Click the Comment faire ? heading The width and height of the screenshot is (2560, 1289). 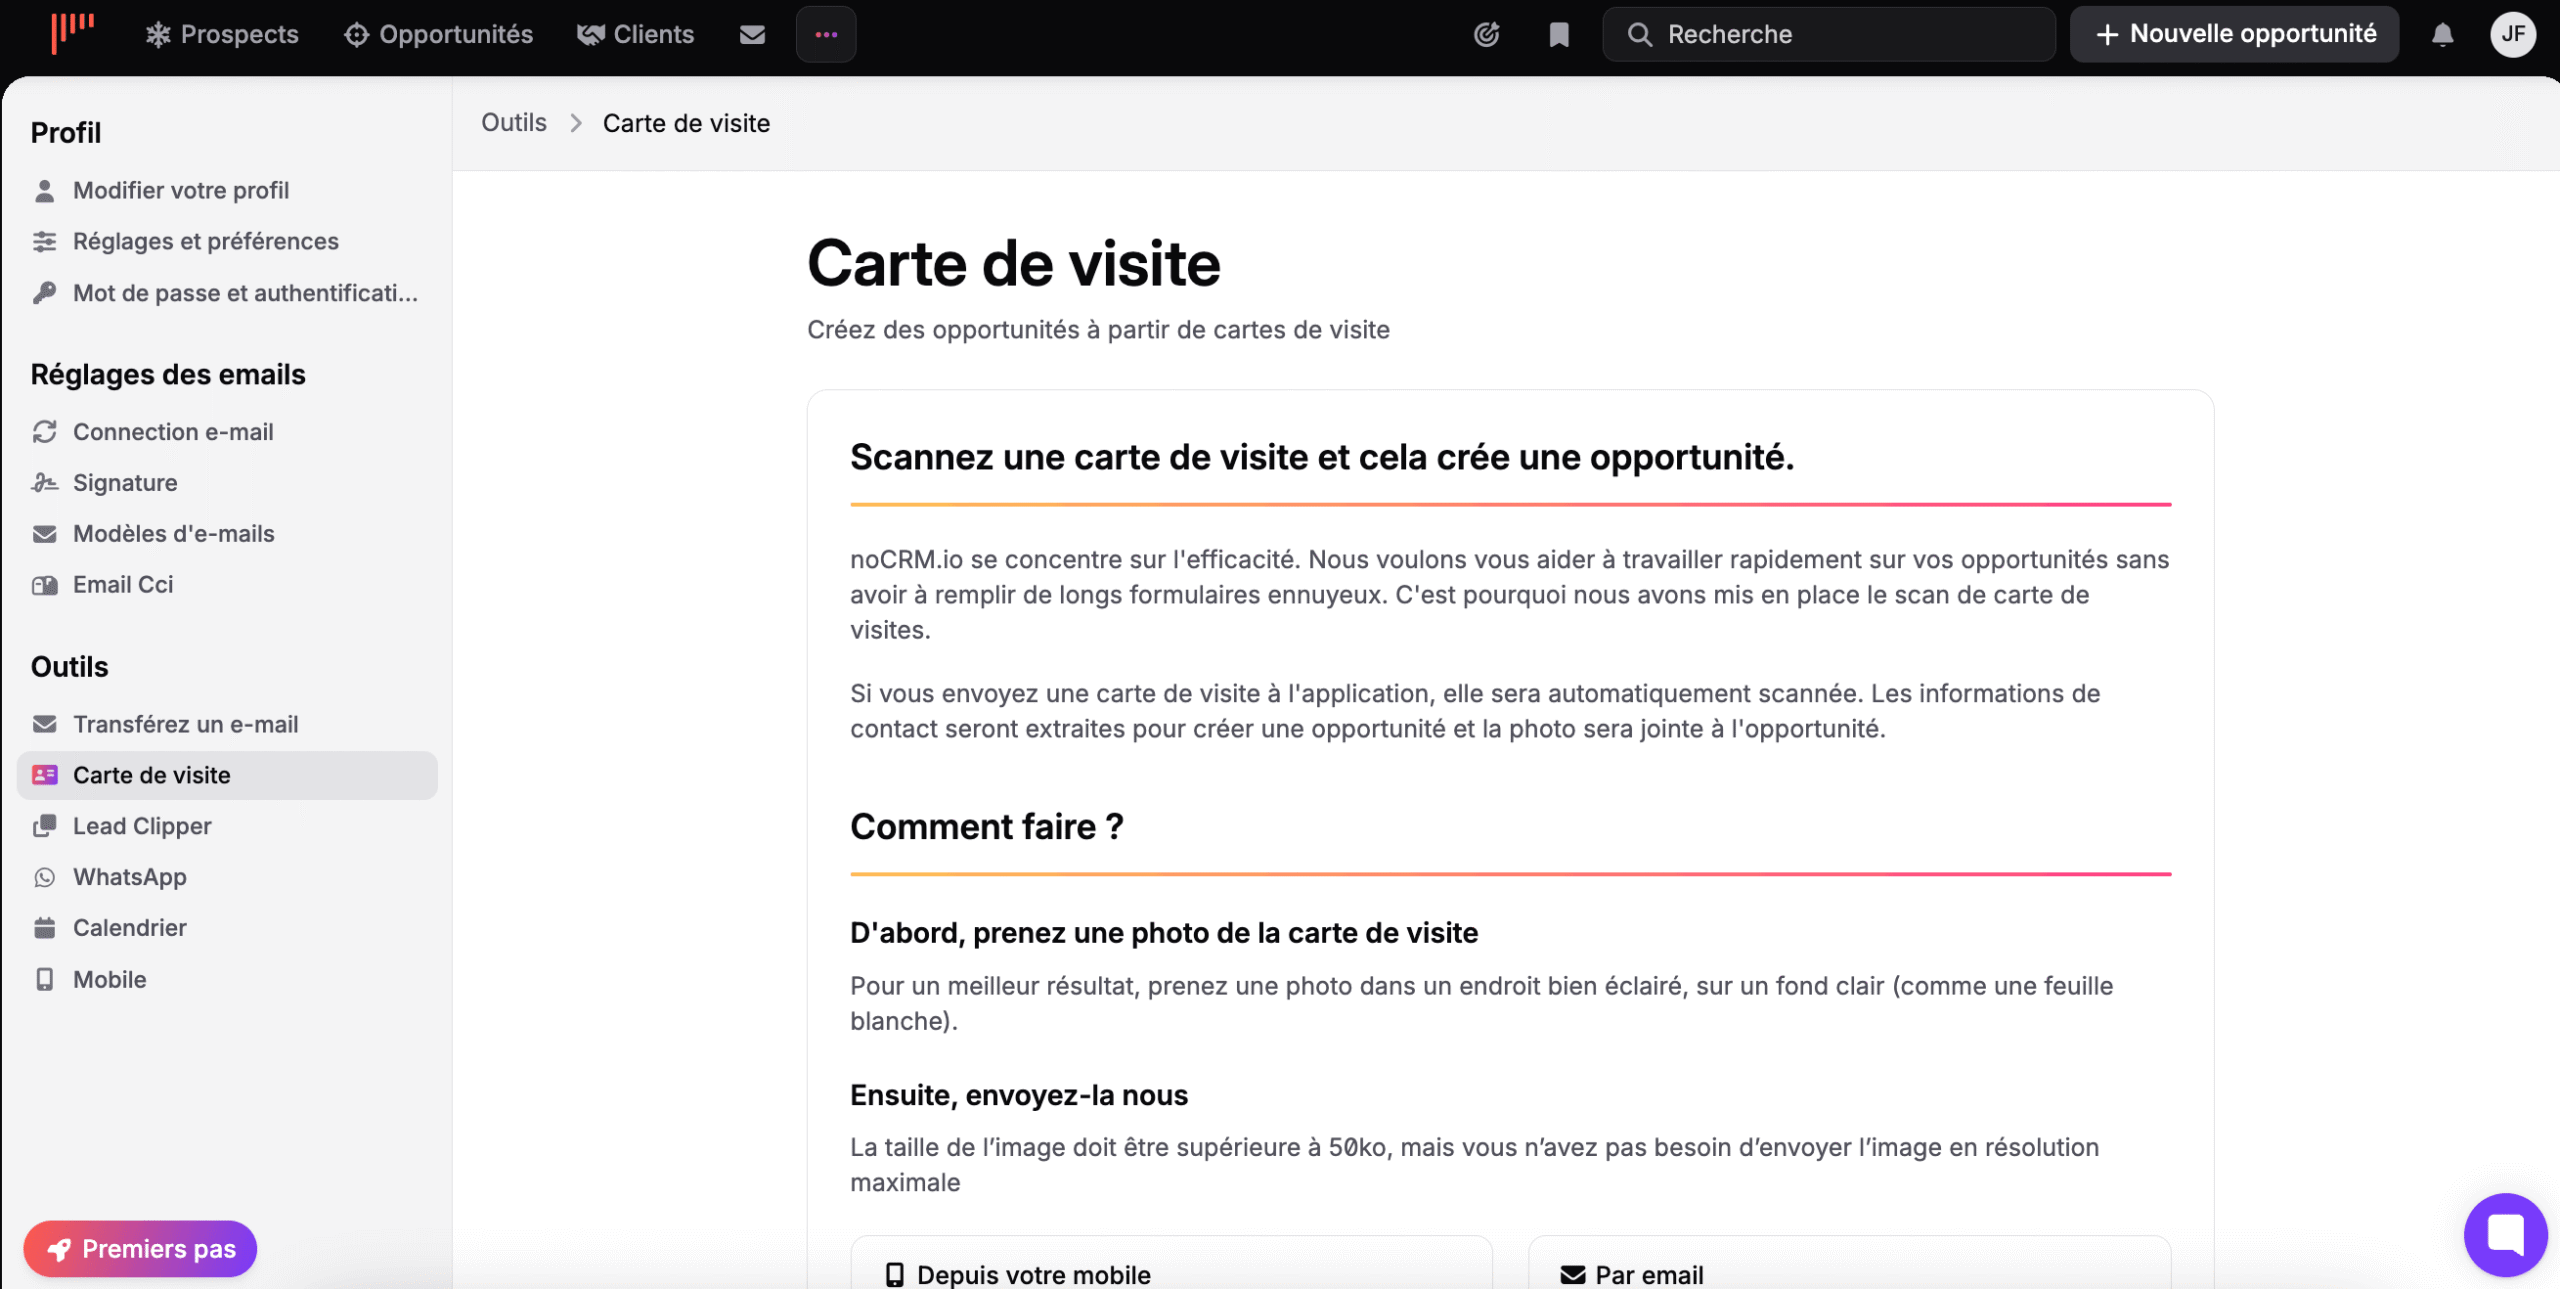coord(987,826)
